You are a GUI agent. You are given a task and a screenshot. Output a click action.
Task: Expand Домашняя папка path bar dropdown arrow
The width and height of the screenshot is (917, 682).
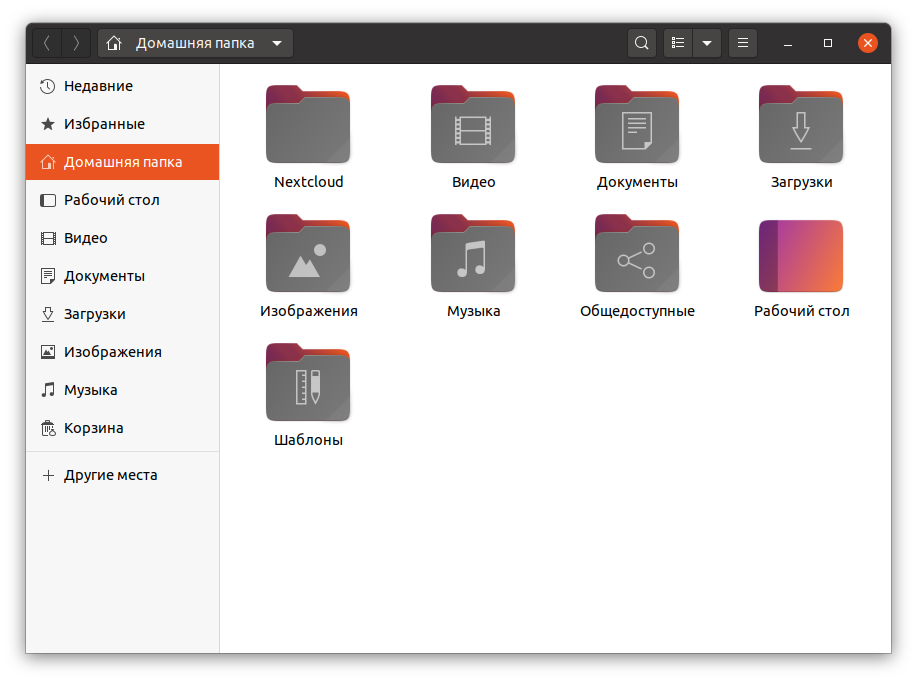coord(277,43)
